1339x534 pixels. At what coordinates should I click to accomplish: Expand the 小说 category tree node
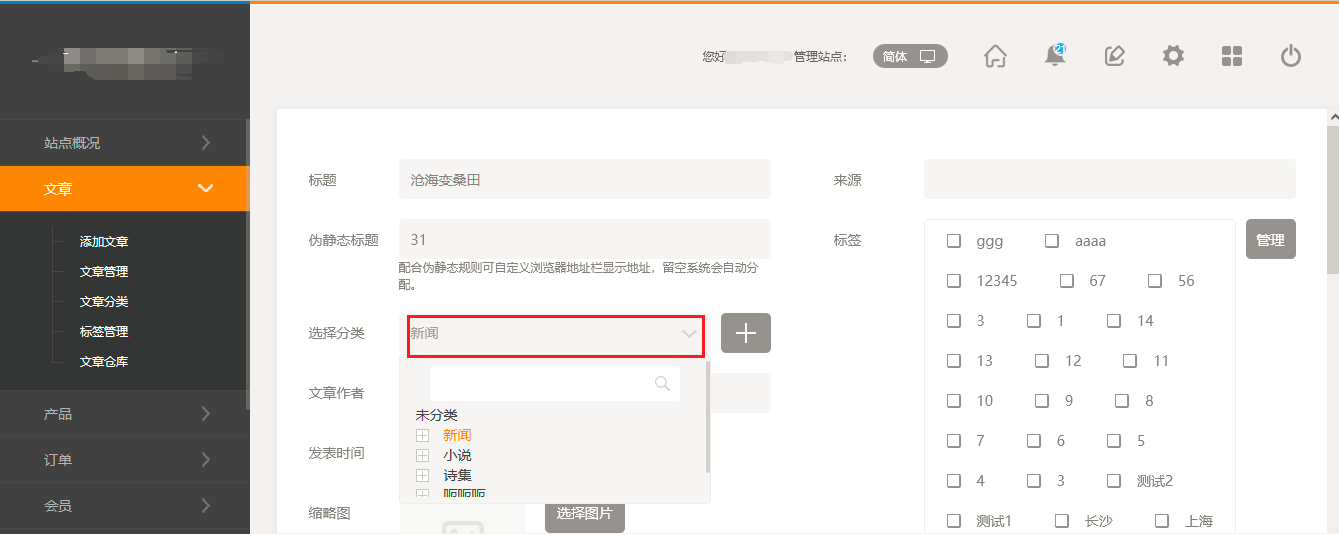pos(422,456)
